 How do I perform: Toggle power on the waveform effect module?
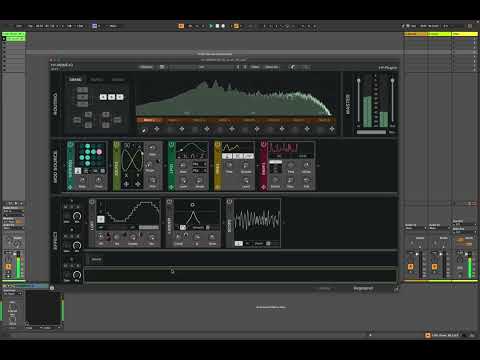click(x=229, y=202)
